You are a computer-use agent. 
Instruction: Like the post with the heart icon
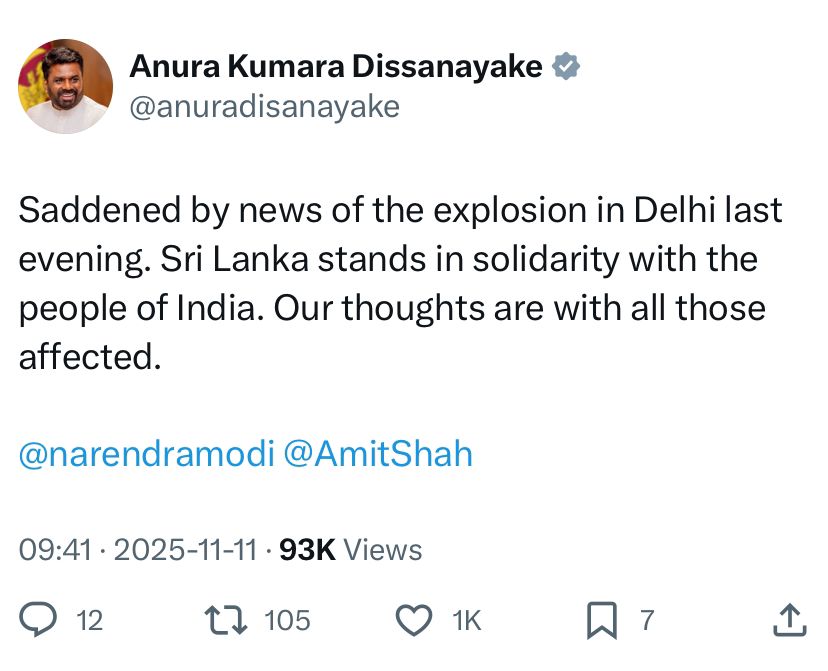[x=414, y=621]
